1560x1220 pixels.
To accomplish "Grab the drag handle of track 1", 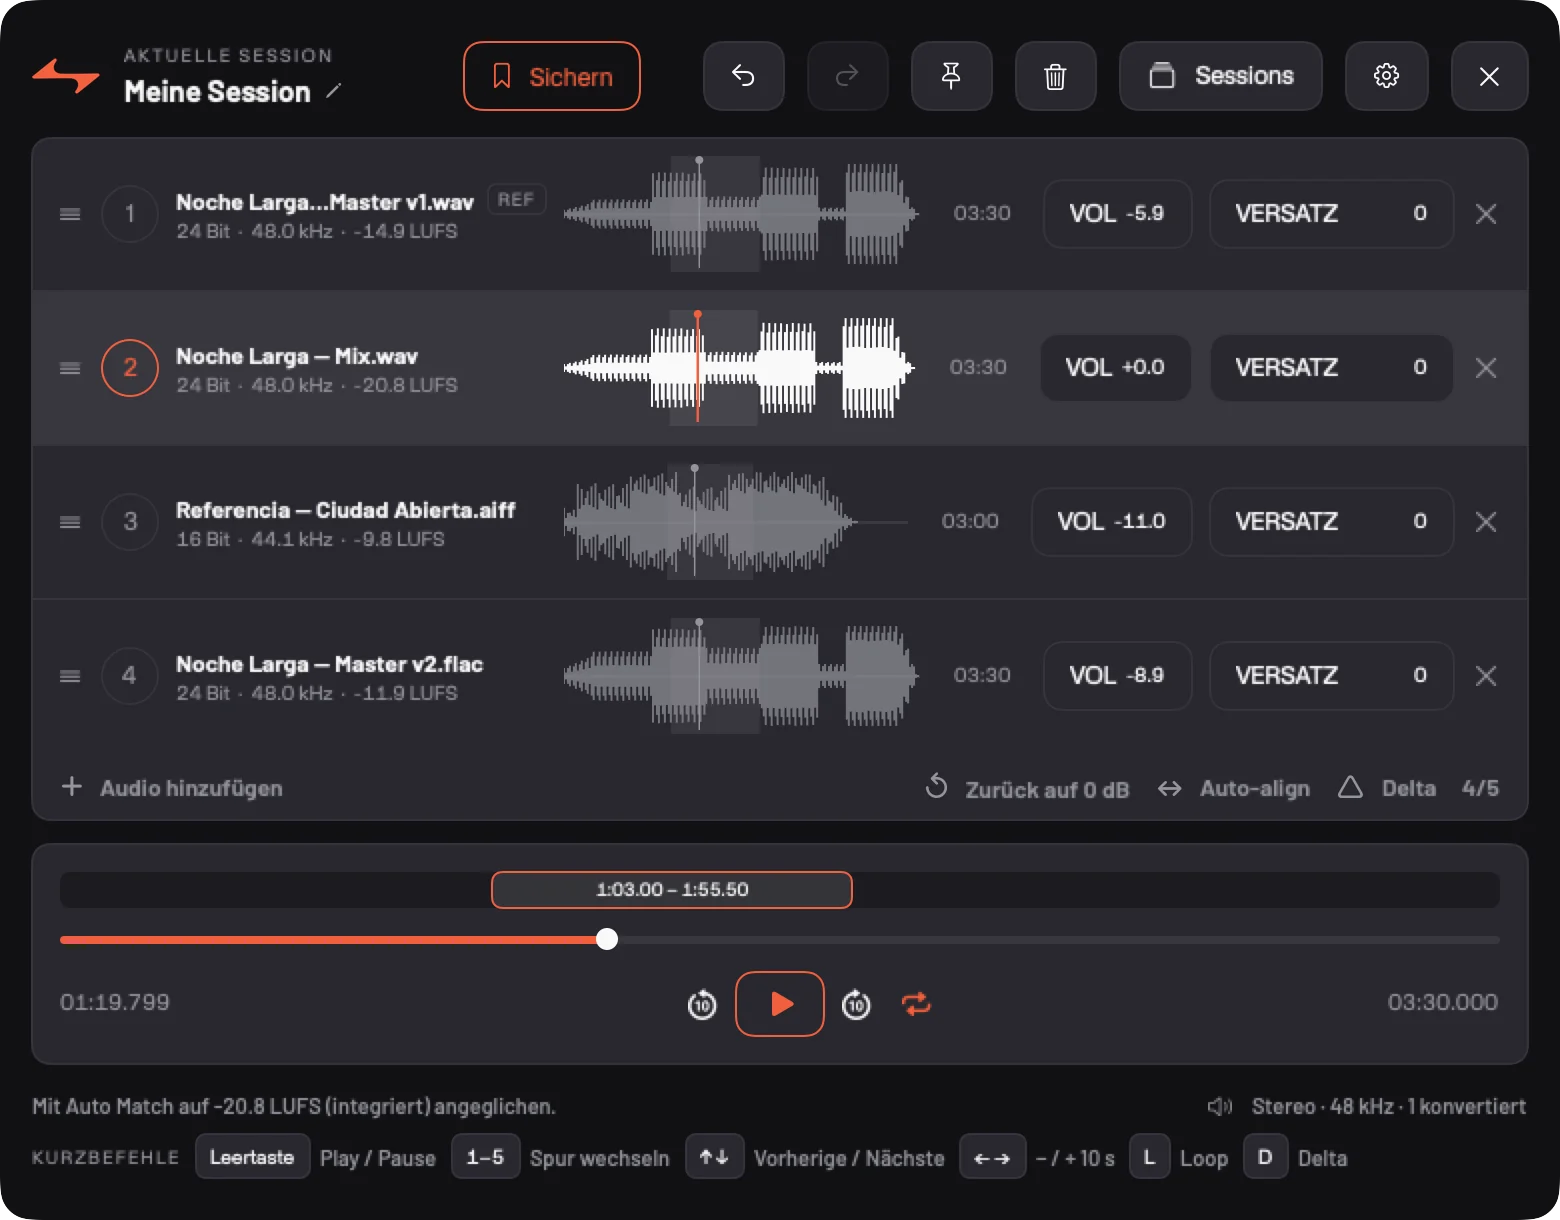I will [70, 214].
